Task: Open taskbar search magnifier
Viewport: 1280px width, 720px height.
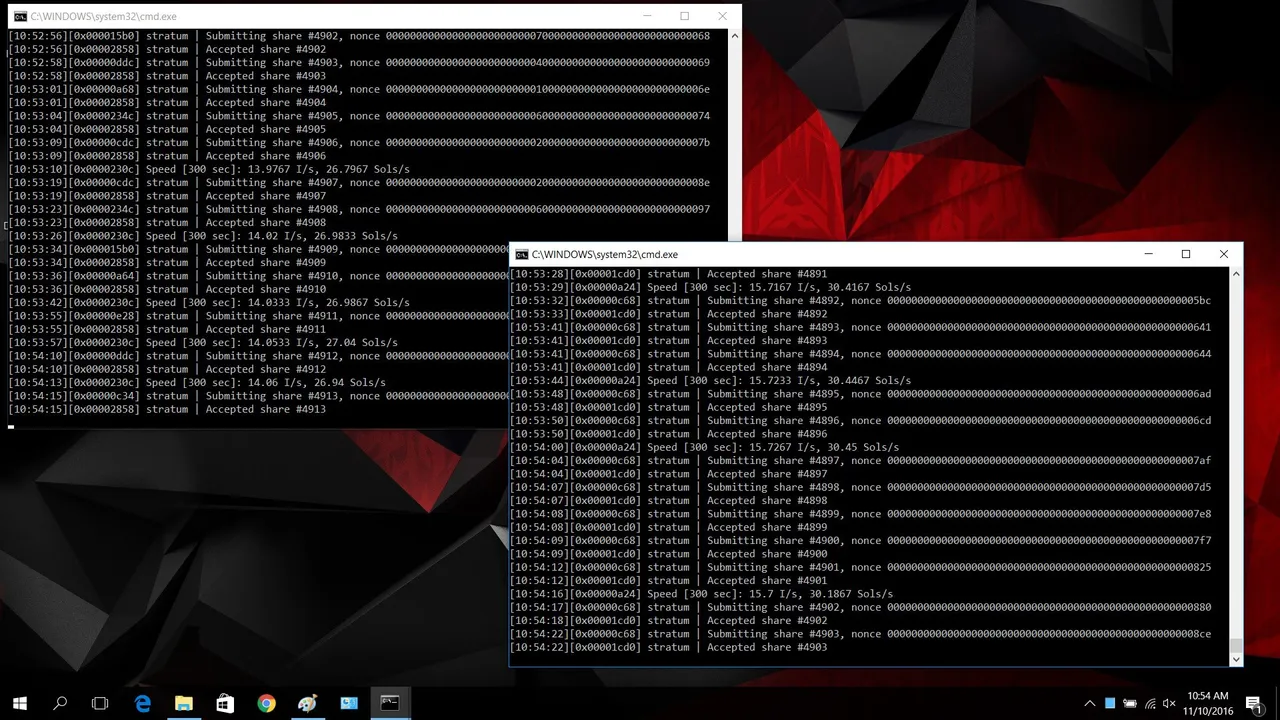Action: click(x=60, y=703)
